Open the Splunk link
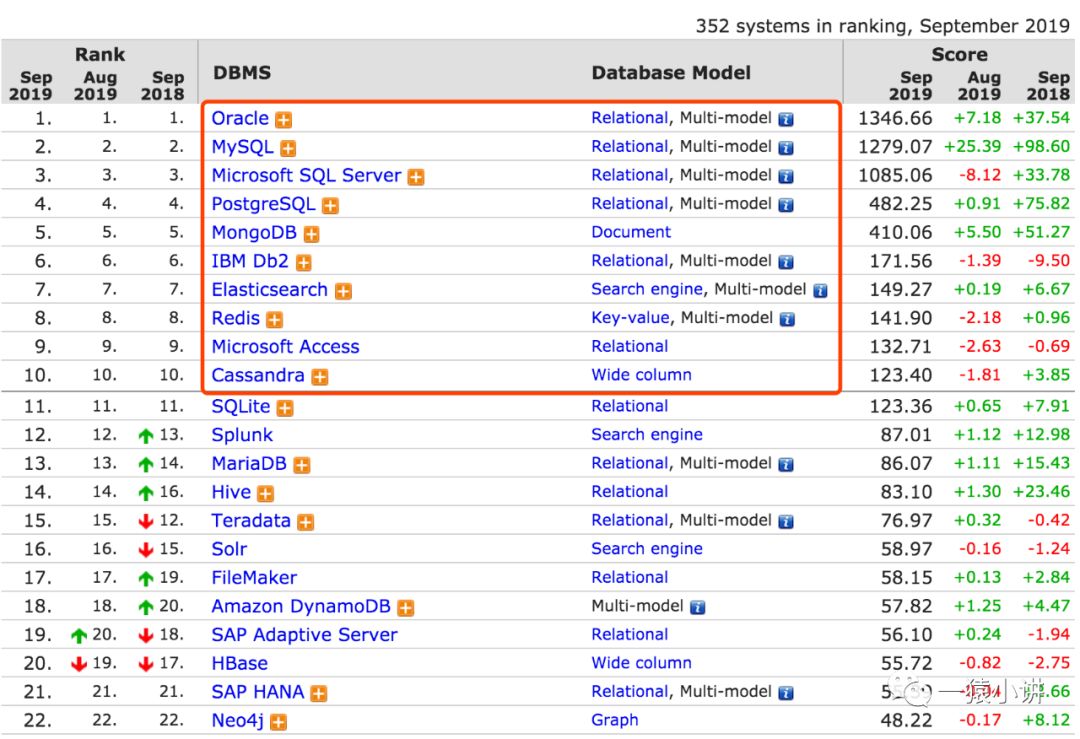Image resolution: width=1080 pixels, height=739 pixels. [242, 435]
